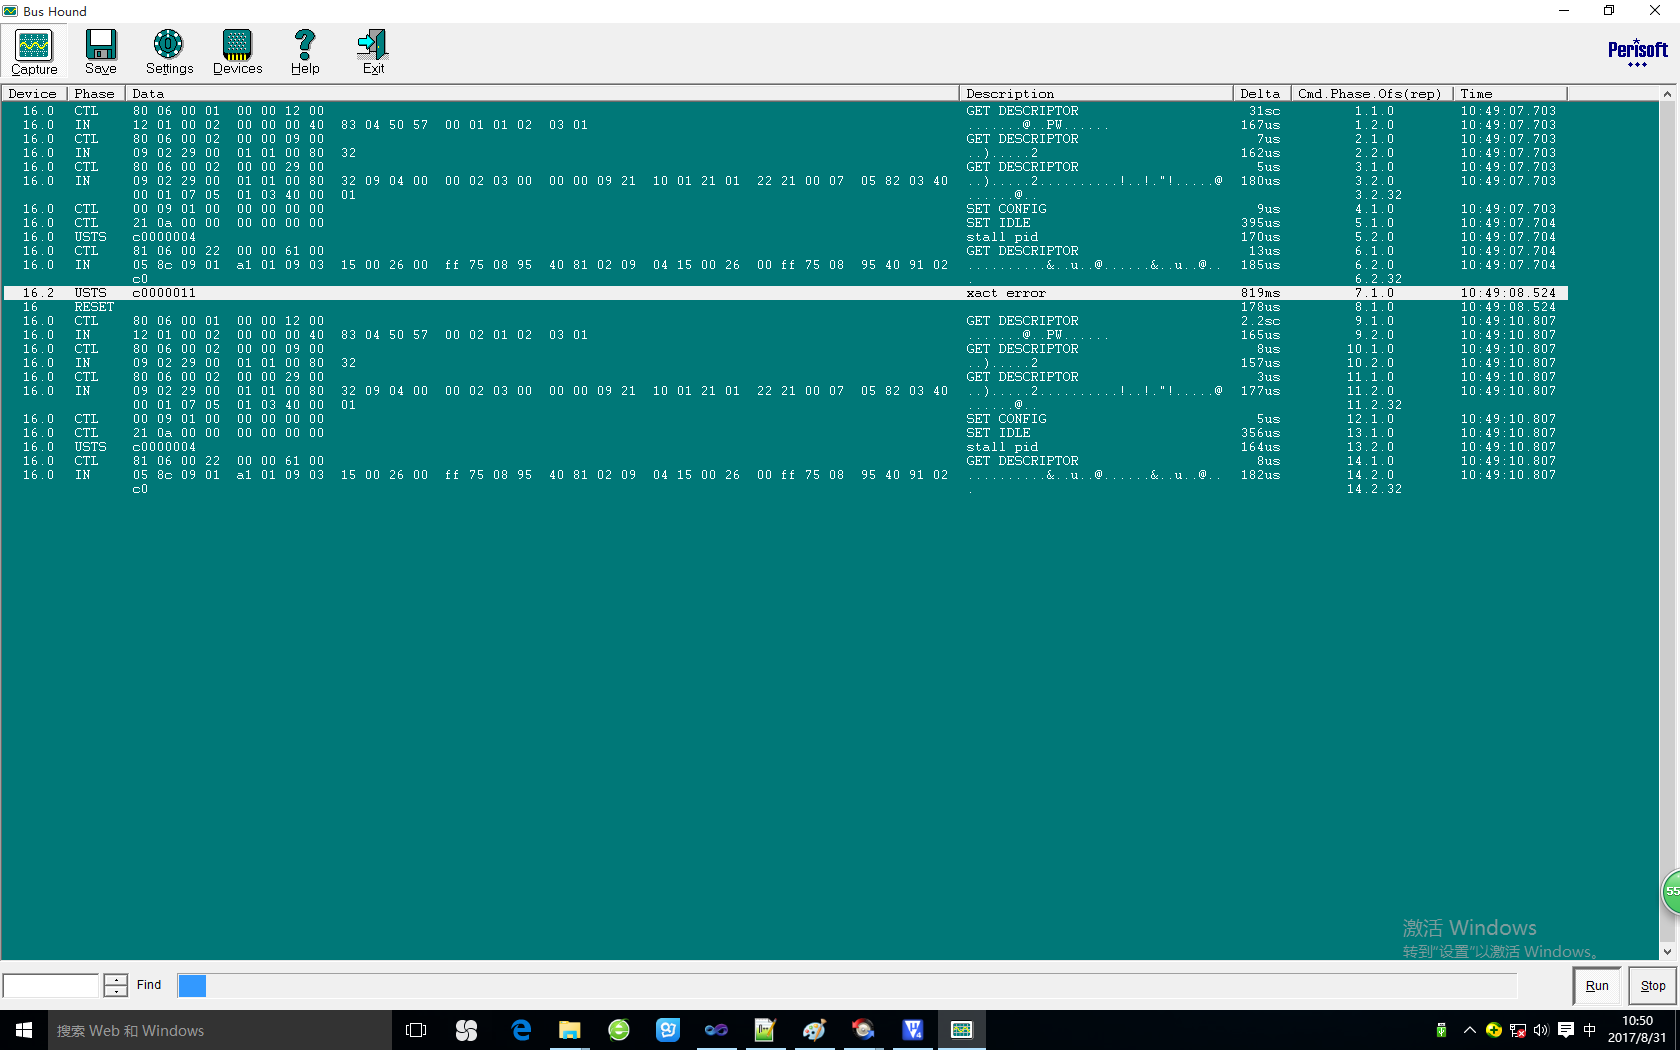Expand the hidden system tray icons
The width and height of the screenshot is (1680, 1050).
1469,1030
